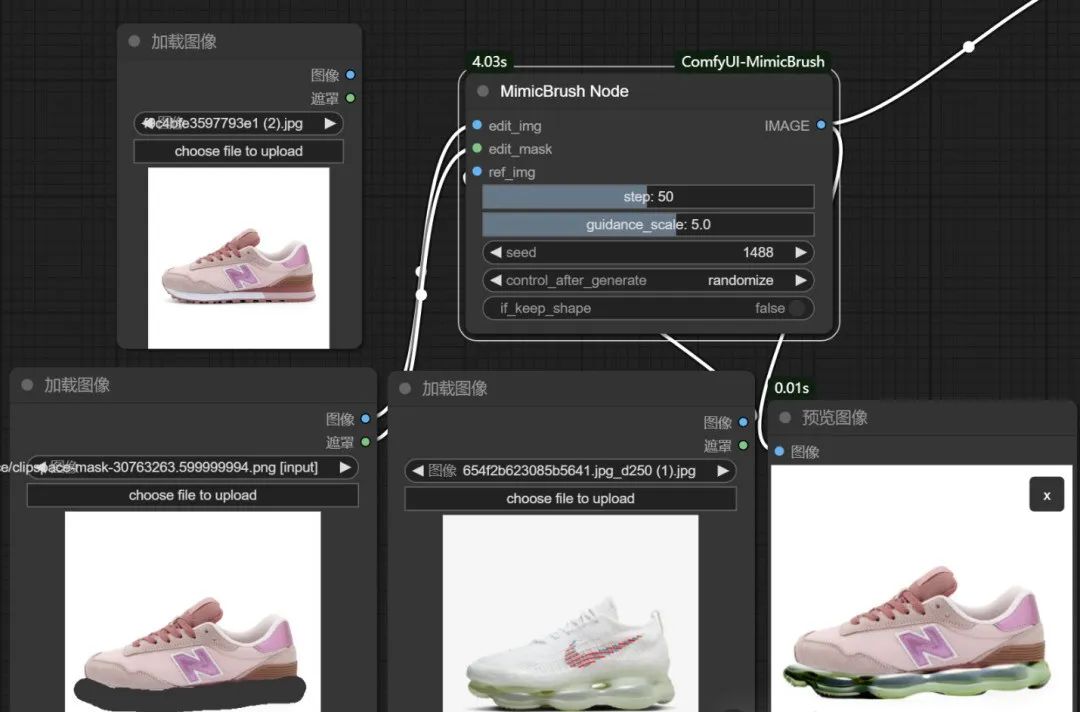
Task: Select next file after e3597793e1 (2).jpg
Action: click(x=330, y=123)
